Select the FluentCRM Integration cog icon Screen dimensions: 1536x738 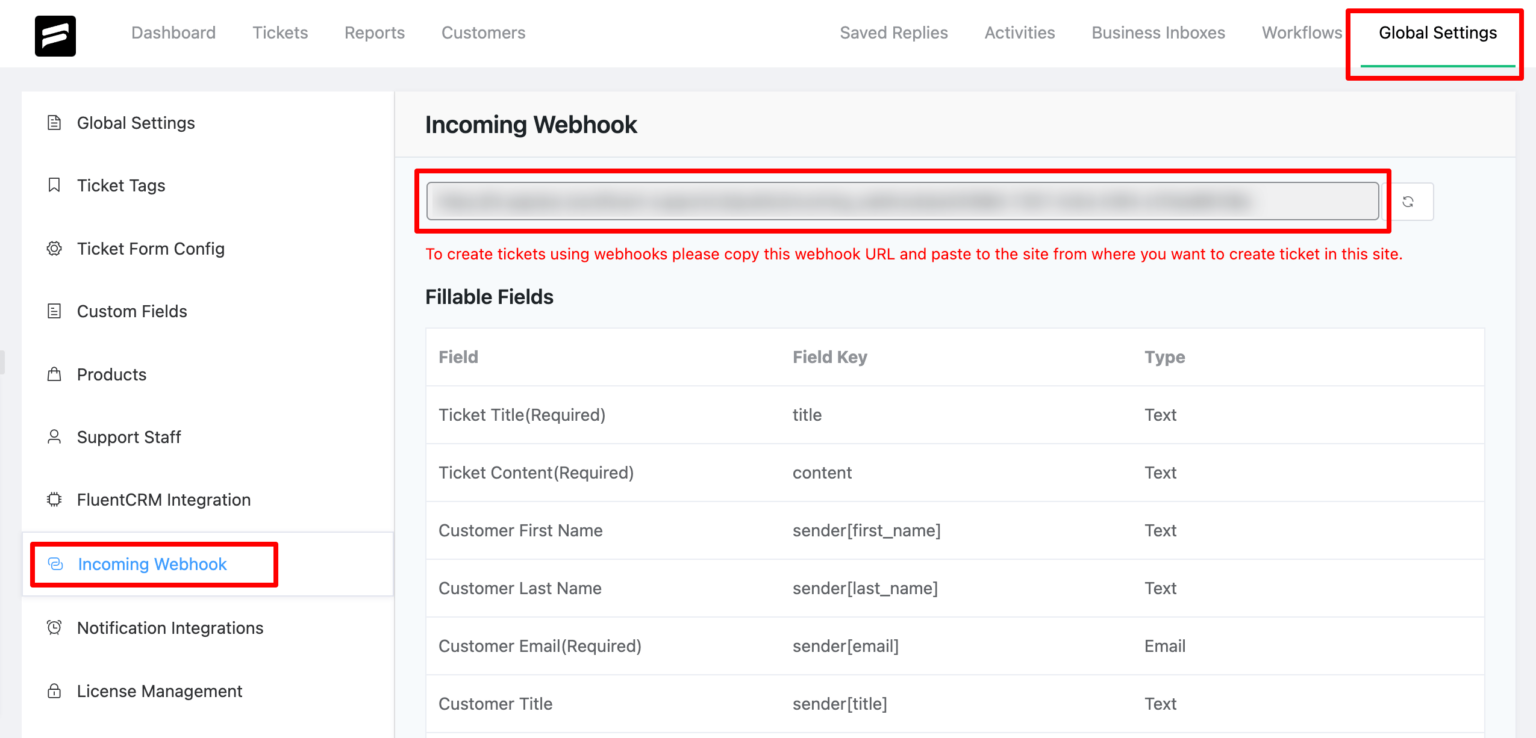[54, 499]
